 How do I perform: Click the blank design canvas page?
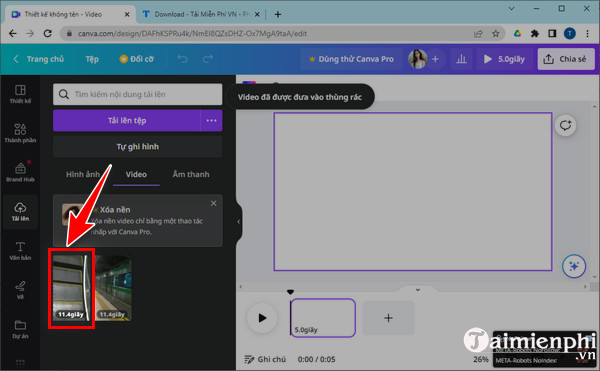pos(413,192)
